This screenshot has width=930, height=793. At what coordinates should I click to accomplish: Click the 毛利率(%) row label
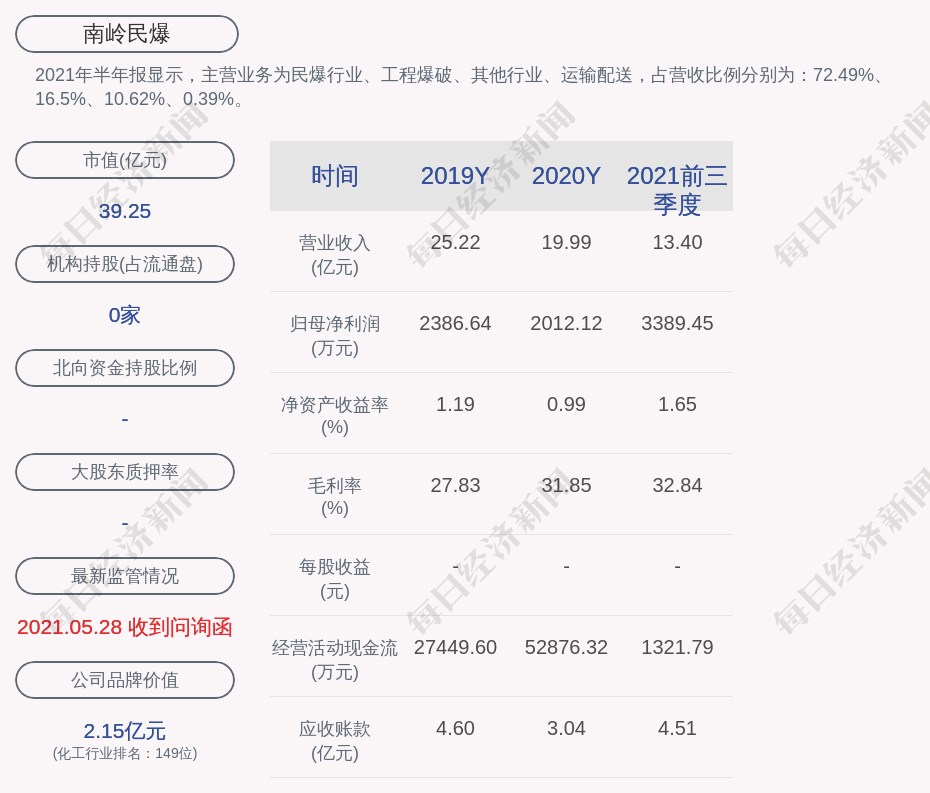[x=335, y=497]
